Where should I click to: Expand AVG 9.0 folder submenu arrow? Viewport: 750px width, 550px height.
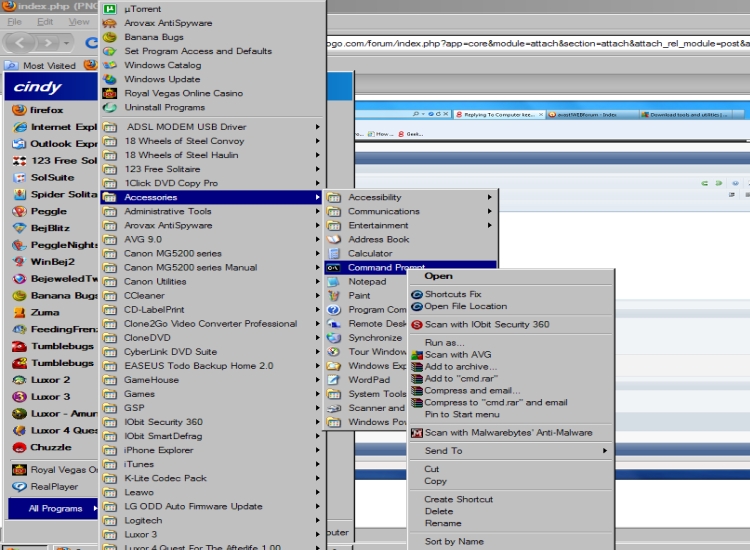coord(317,239)
